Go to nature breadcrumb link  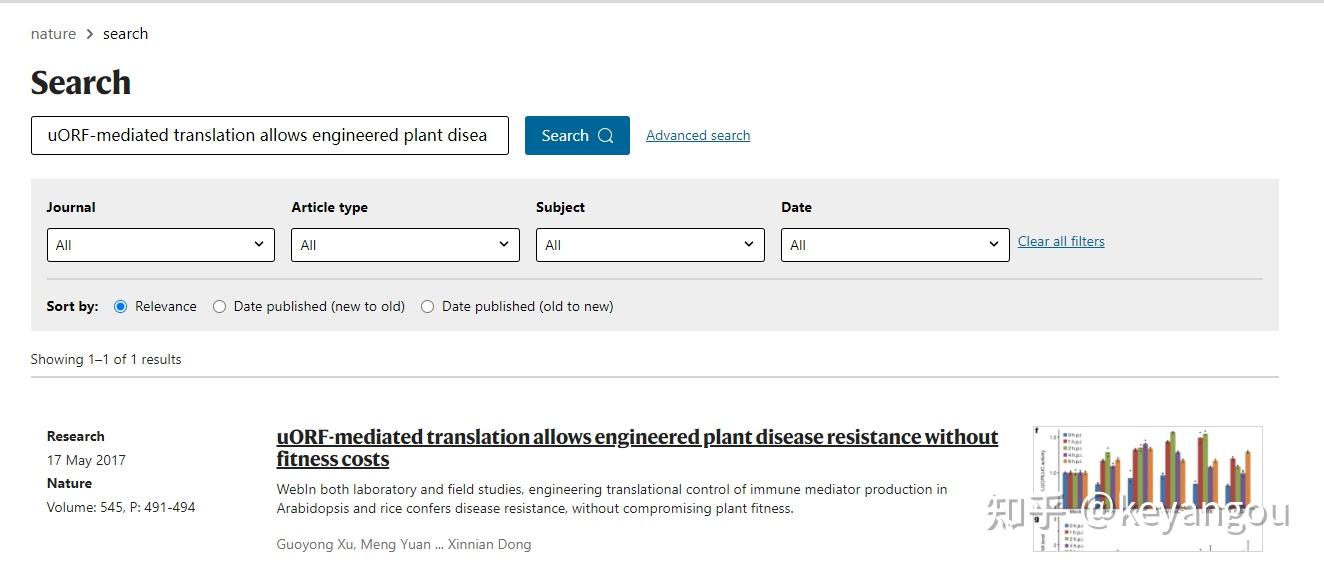point(53,34)
